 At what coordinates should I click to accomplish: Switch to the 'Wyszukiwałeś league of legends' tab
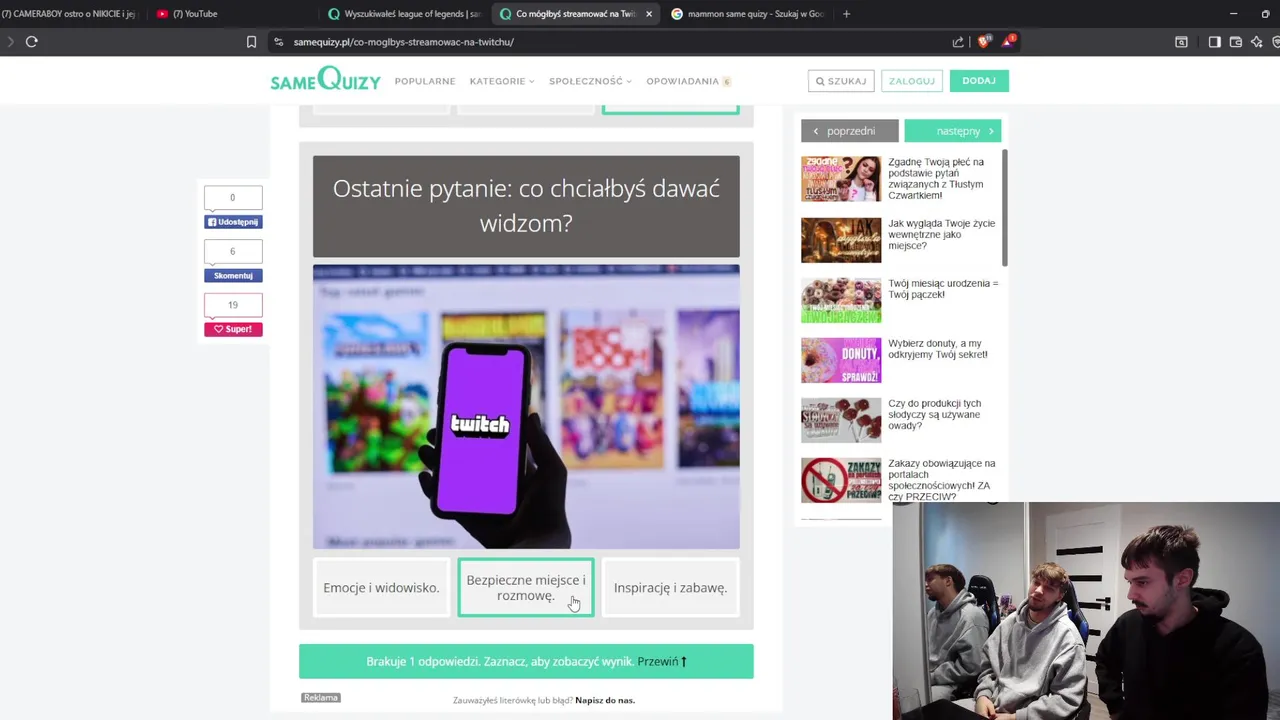(x=405, y=14)
